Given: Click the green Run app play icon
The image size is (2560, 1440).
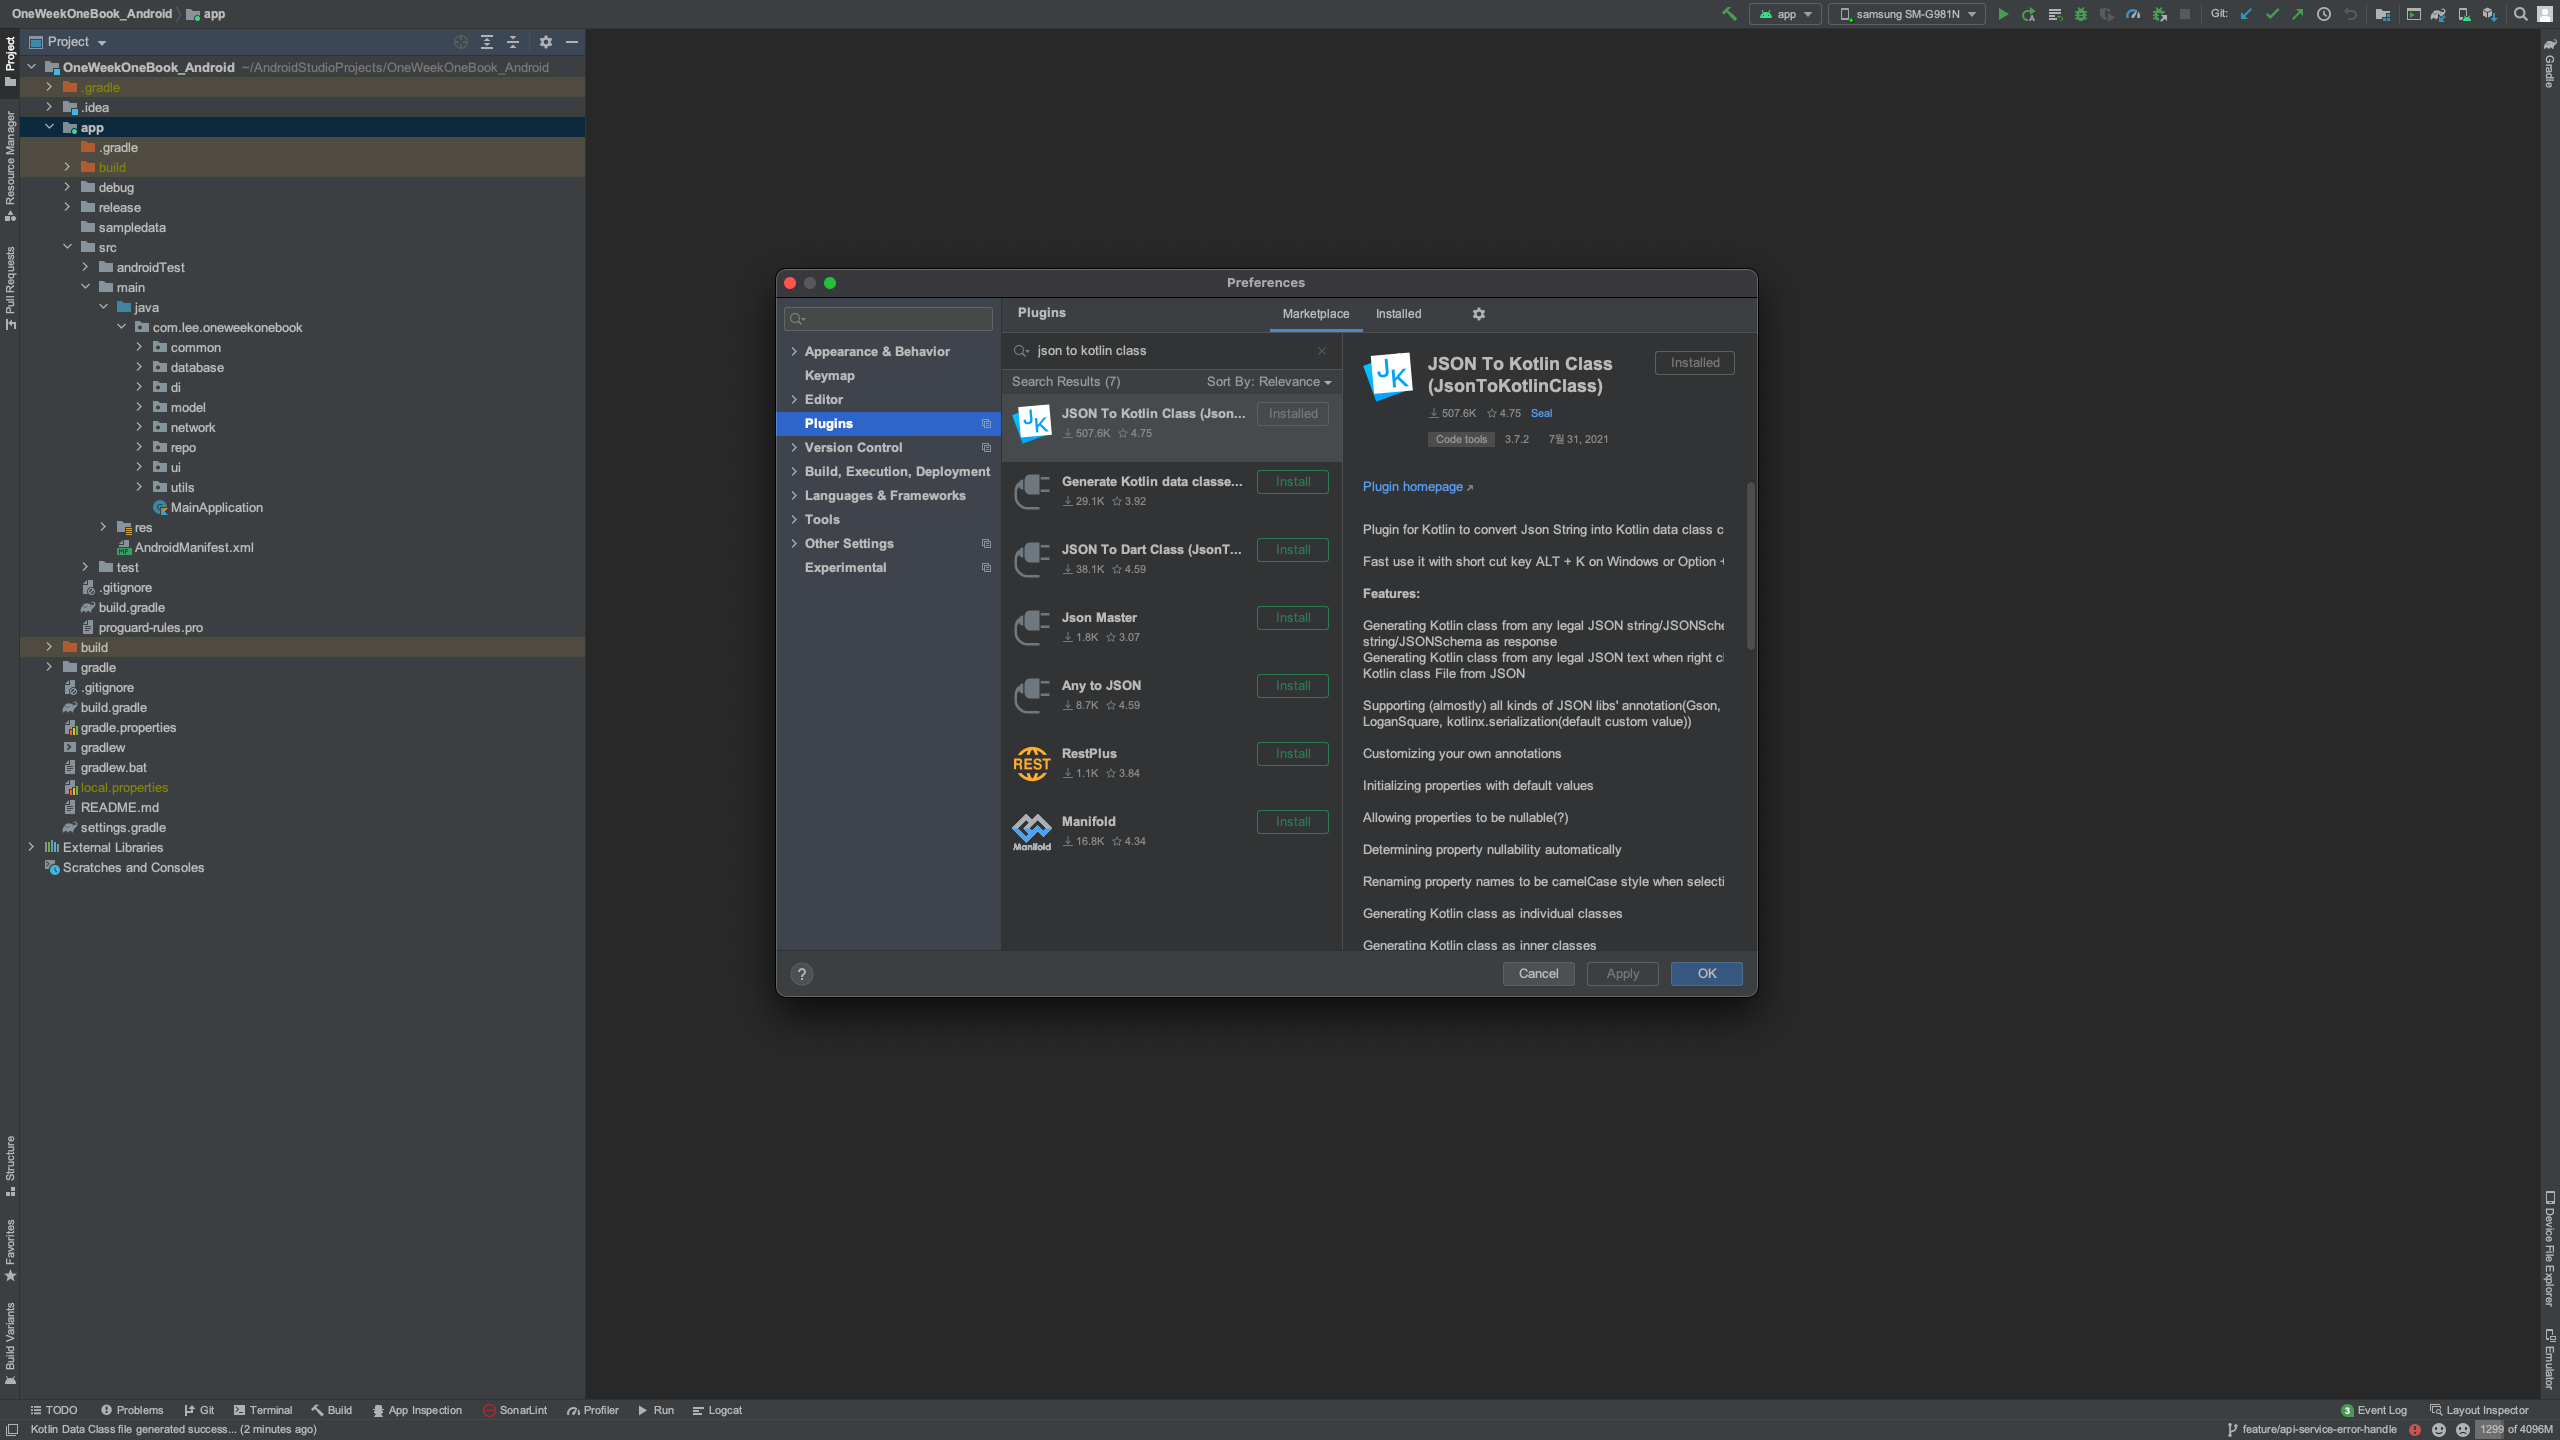Looking at the screenshot, I should pyautogui.click(x=2002, y=14).
